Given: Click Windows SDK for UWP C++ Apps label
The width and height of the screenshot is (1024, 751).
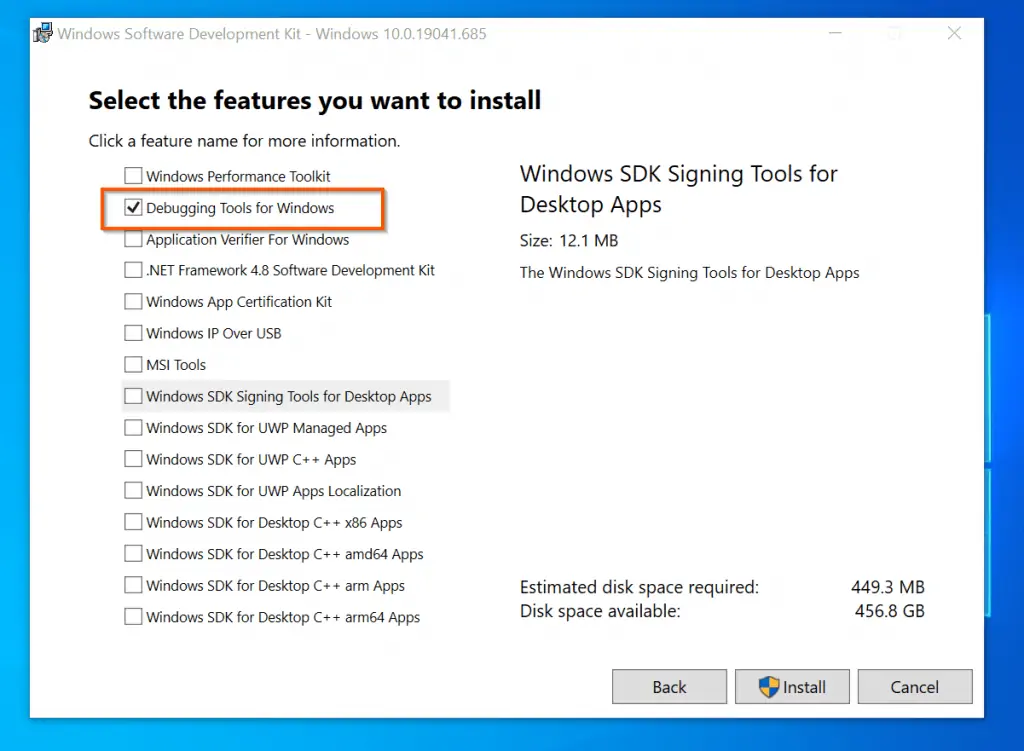Looking at the screenshot, I should [x=251, y=460].
